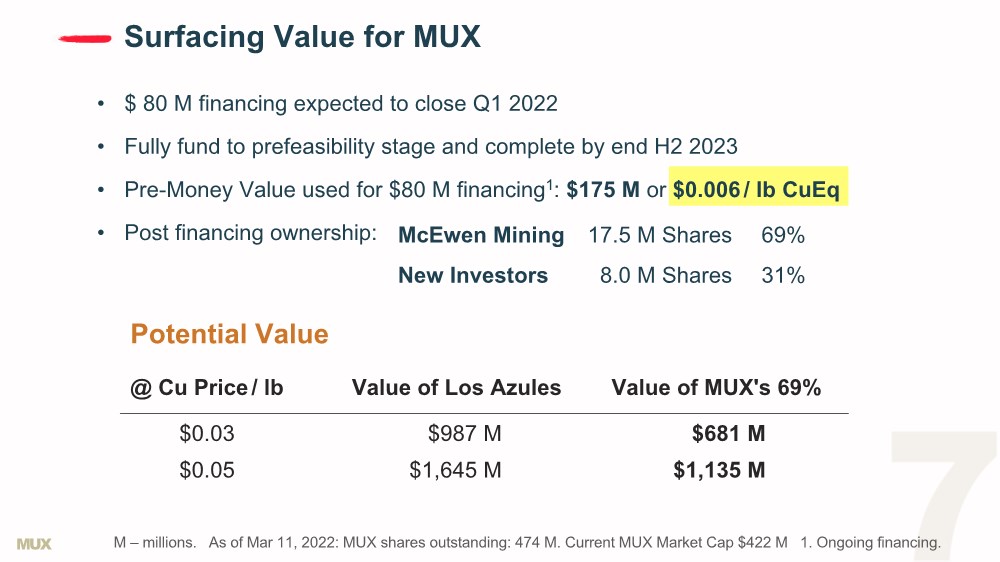Select the $0.05 copper price row
This screenshot has height=562, width=1000.
tap(207, 470)
